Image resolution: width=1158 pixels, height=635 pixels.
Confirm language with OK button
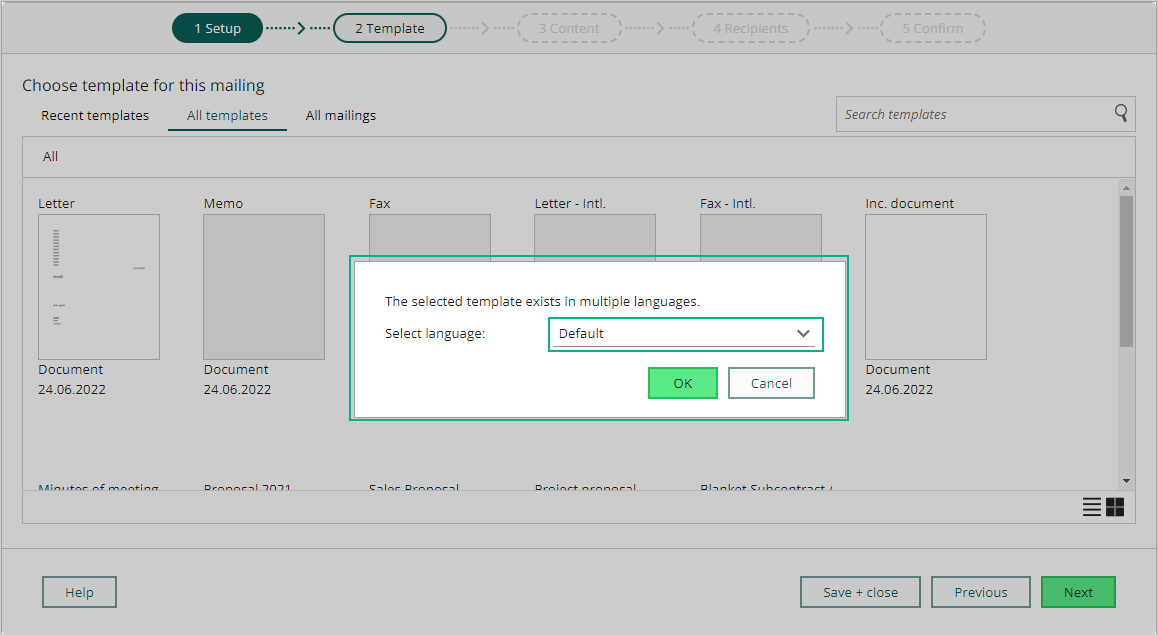[x=682, y=383]
